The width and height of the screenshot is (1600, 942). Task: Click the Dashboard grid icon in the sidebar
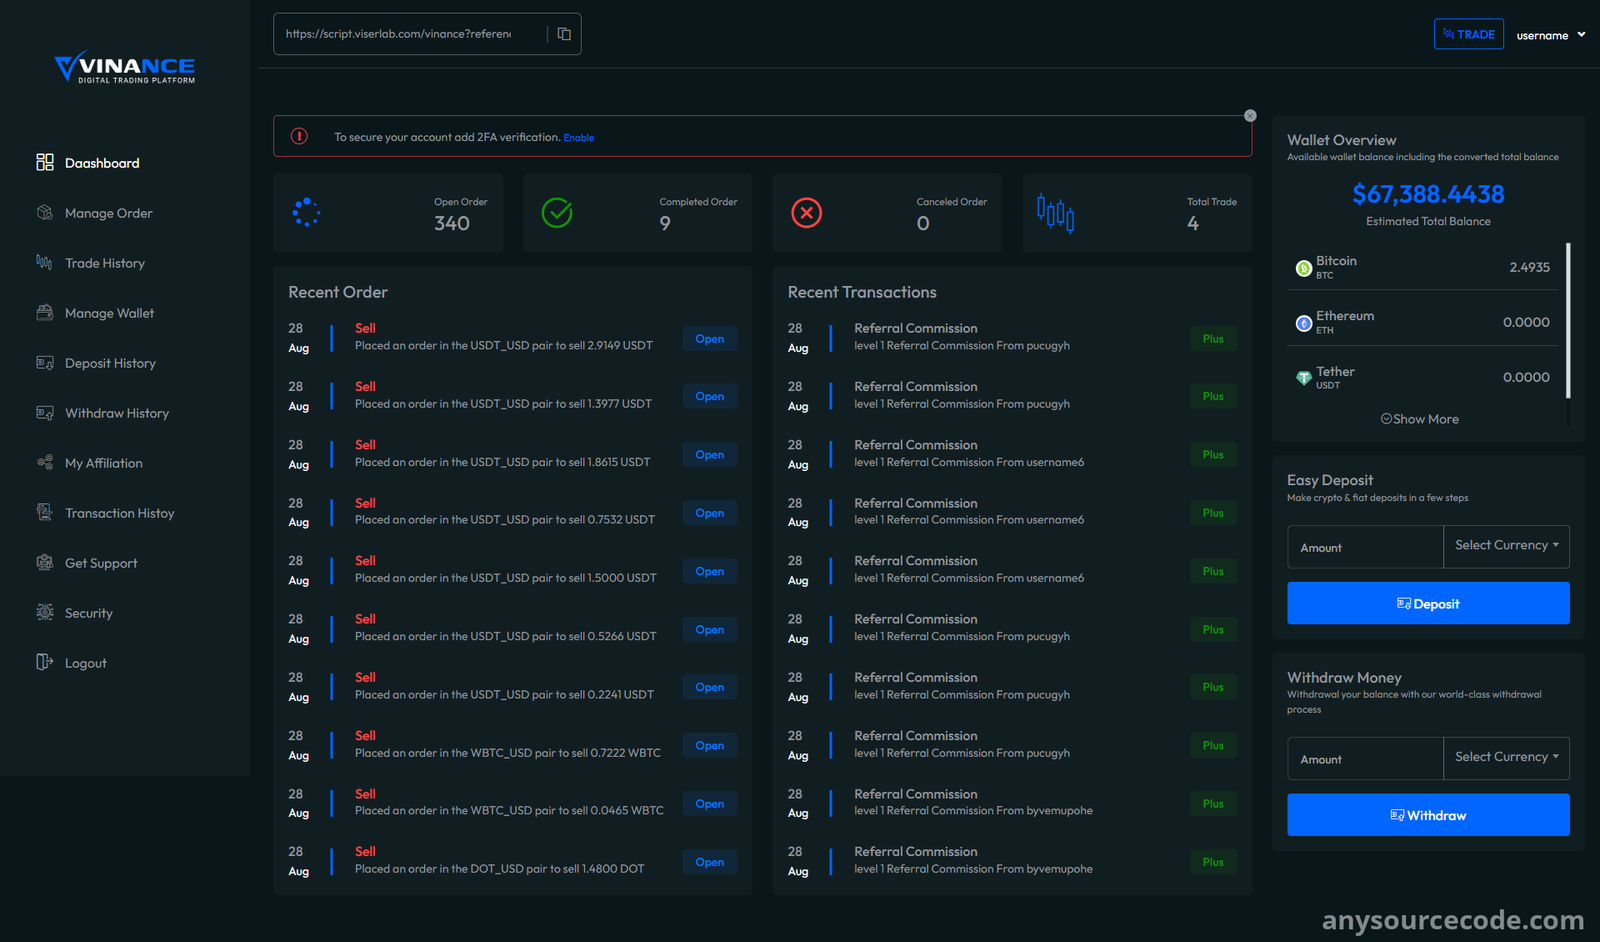(x=45, y=162)
